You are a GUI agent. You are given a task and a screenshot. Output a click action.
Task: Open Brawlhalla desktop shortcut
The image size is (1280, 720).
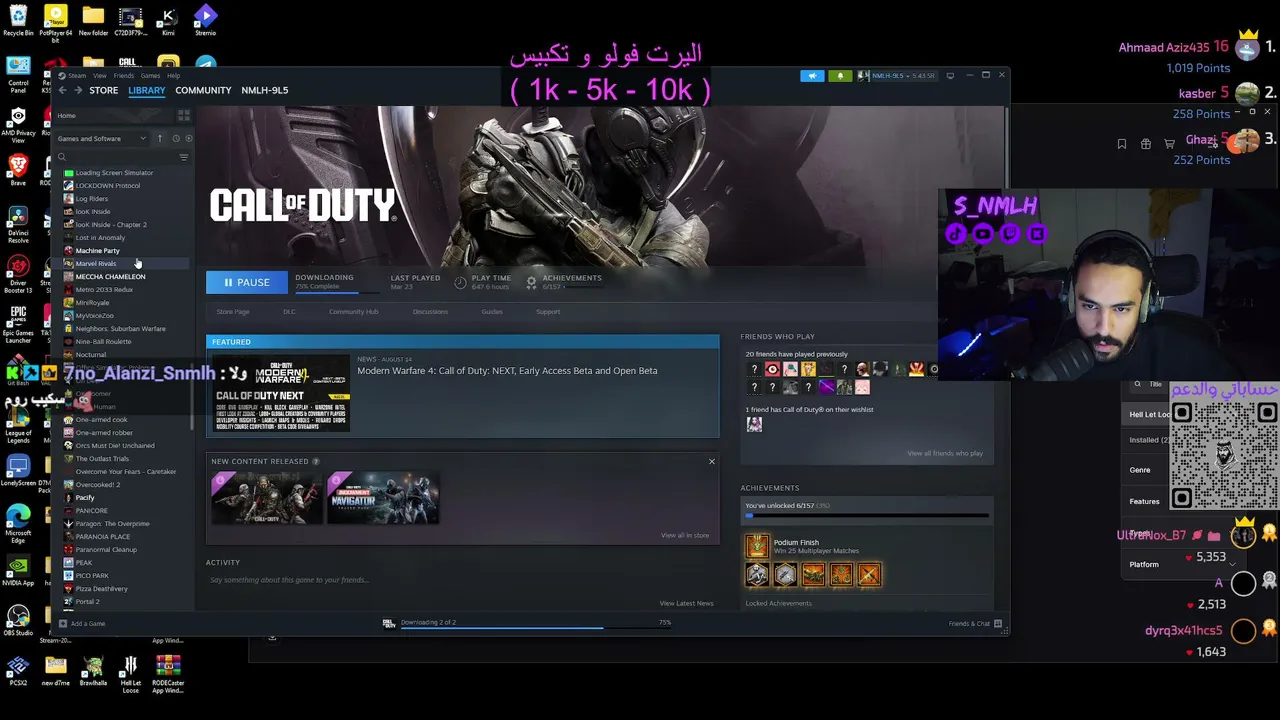pyautogui.click(x=93, y=670)
